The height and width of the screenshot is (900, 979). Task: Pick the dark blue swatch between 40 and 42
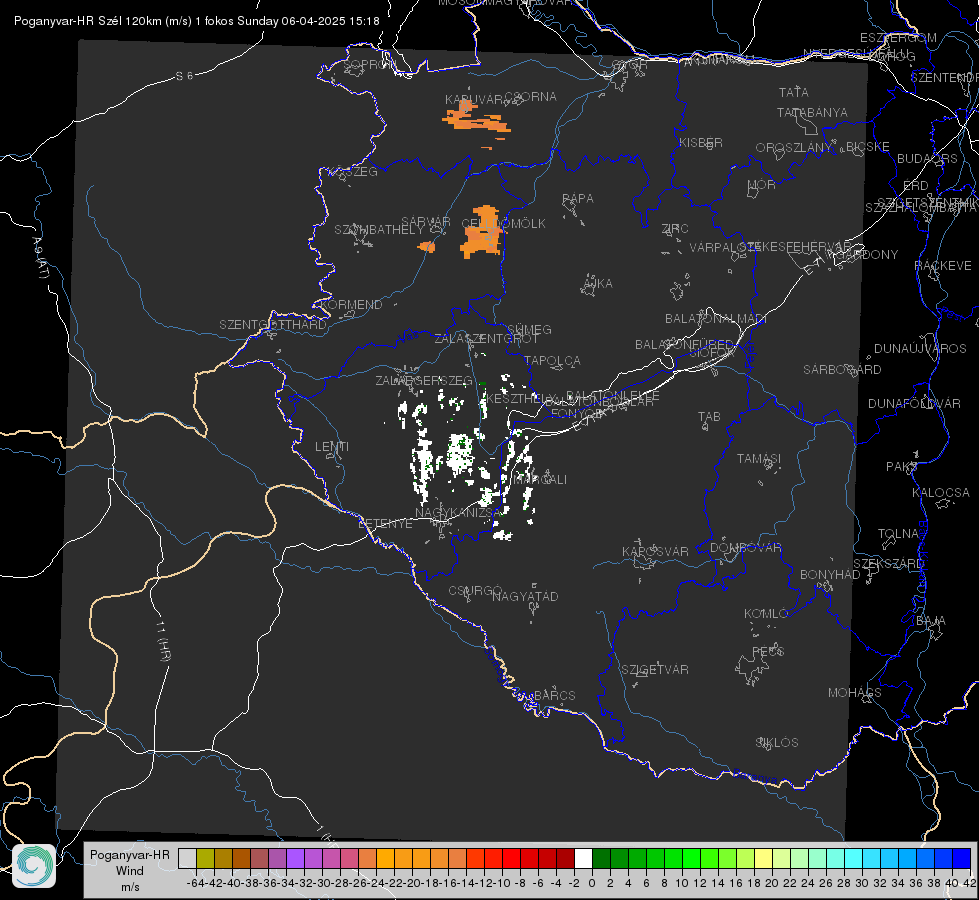[962, 858]
